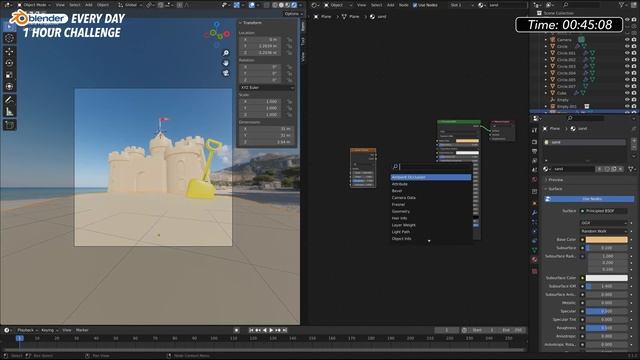Open the Object Data green triangle tab
The height and width of the screenshot is (360, 640).
pyautogui.click(x=534, y=250)
